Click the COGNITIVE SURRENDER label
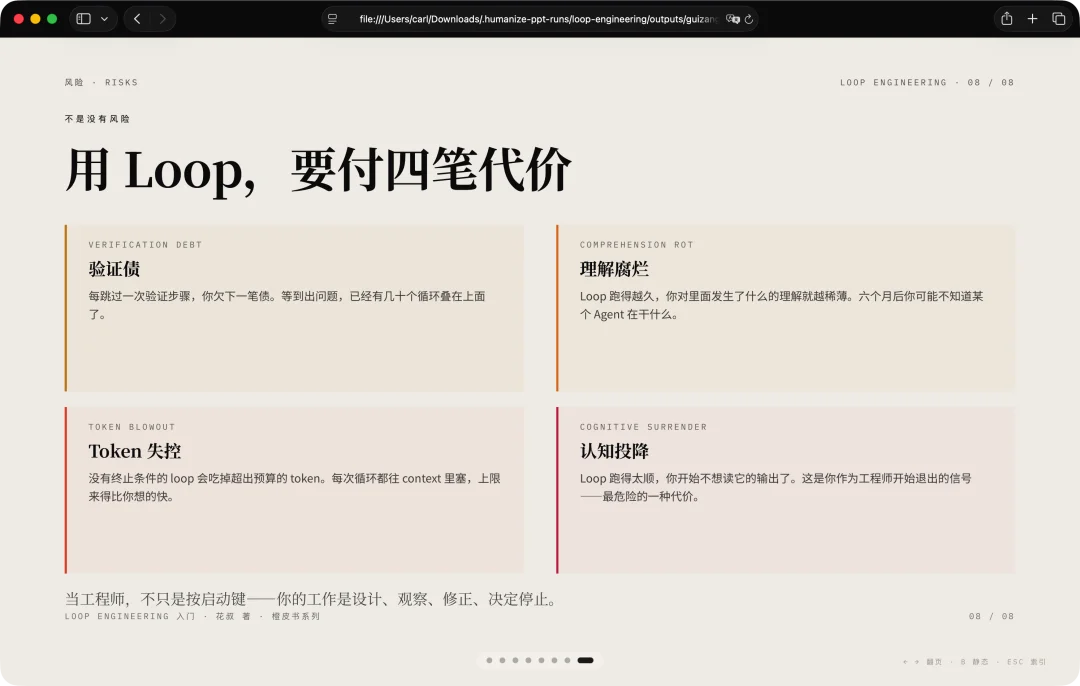This screenshot has width=1080, height=686. click(643, 427)
